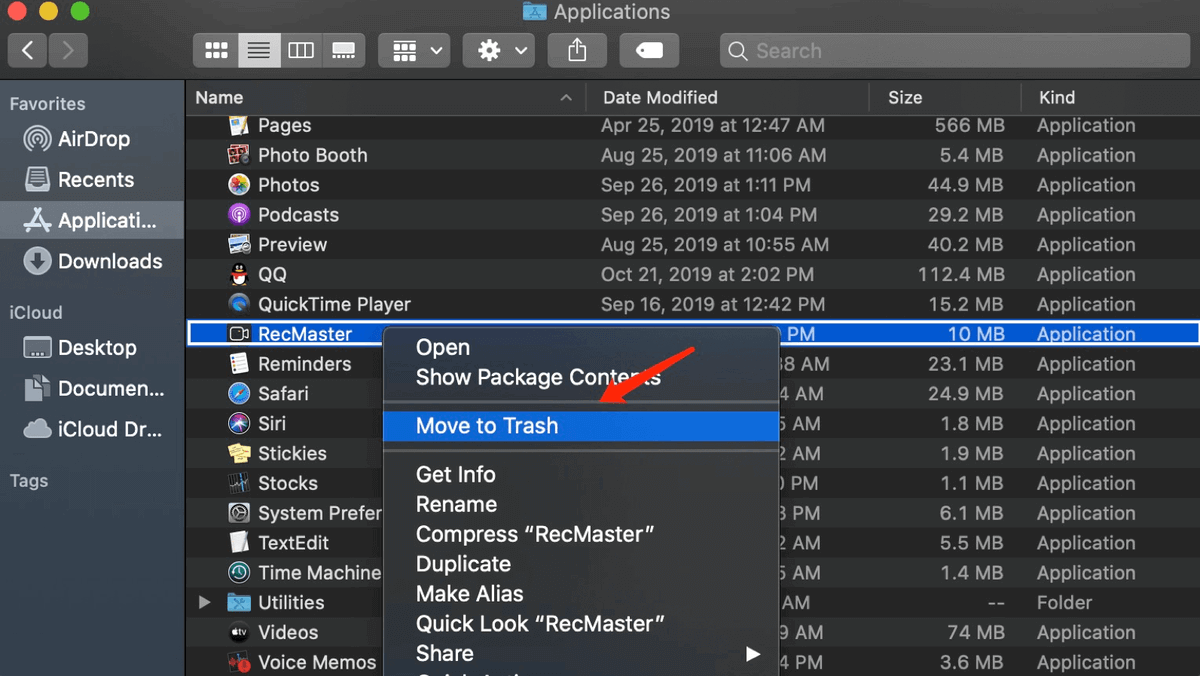Click Utilities row's Folder kind text
Screen dimensions: 1200x676
1065,602
